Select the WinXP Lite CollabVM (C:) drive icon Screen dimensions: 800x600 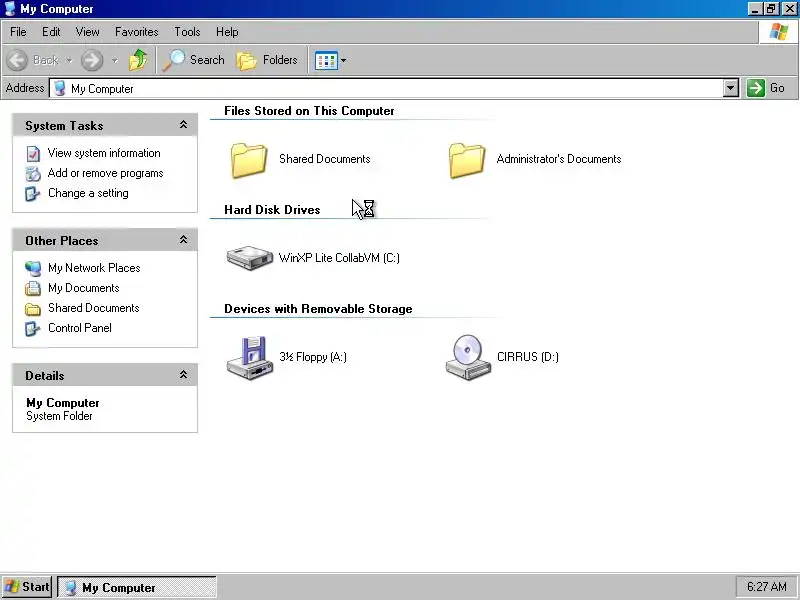(249, 258)
